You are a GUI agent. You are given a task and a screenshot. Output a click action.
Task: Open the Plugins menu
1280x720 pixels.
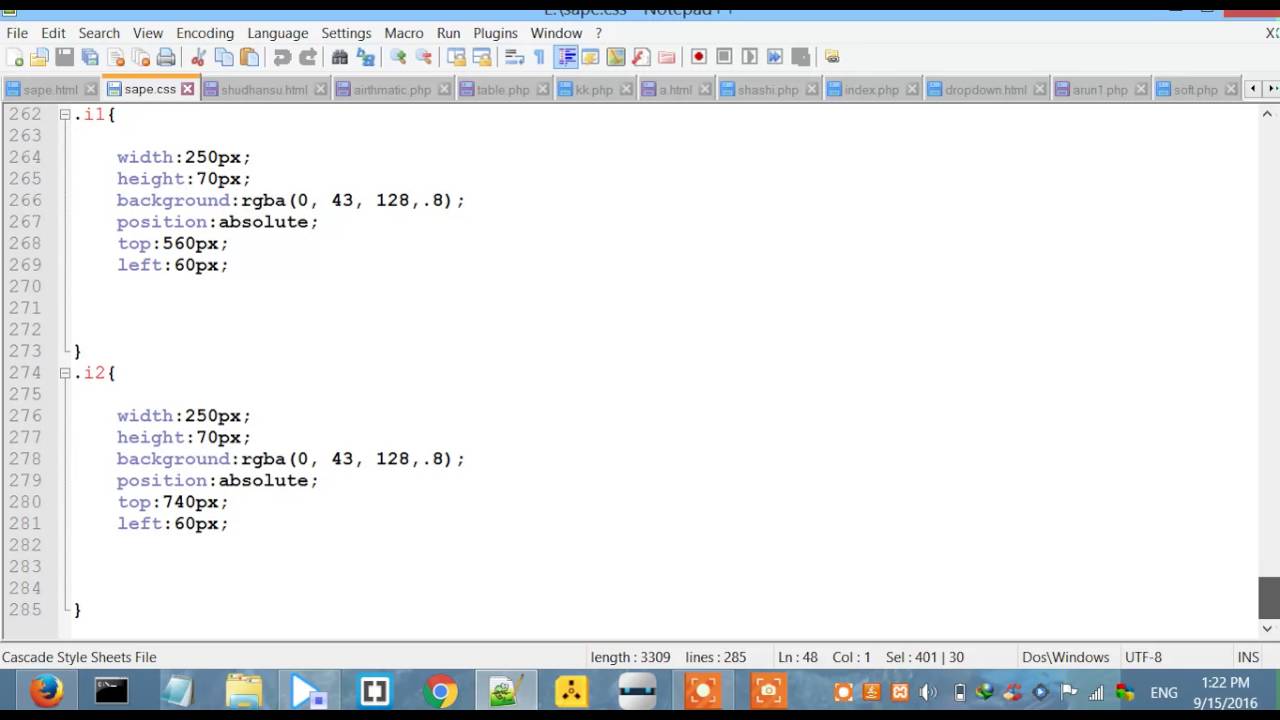(x=495, y=33)
